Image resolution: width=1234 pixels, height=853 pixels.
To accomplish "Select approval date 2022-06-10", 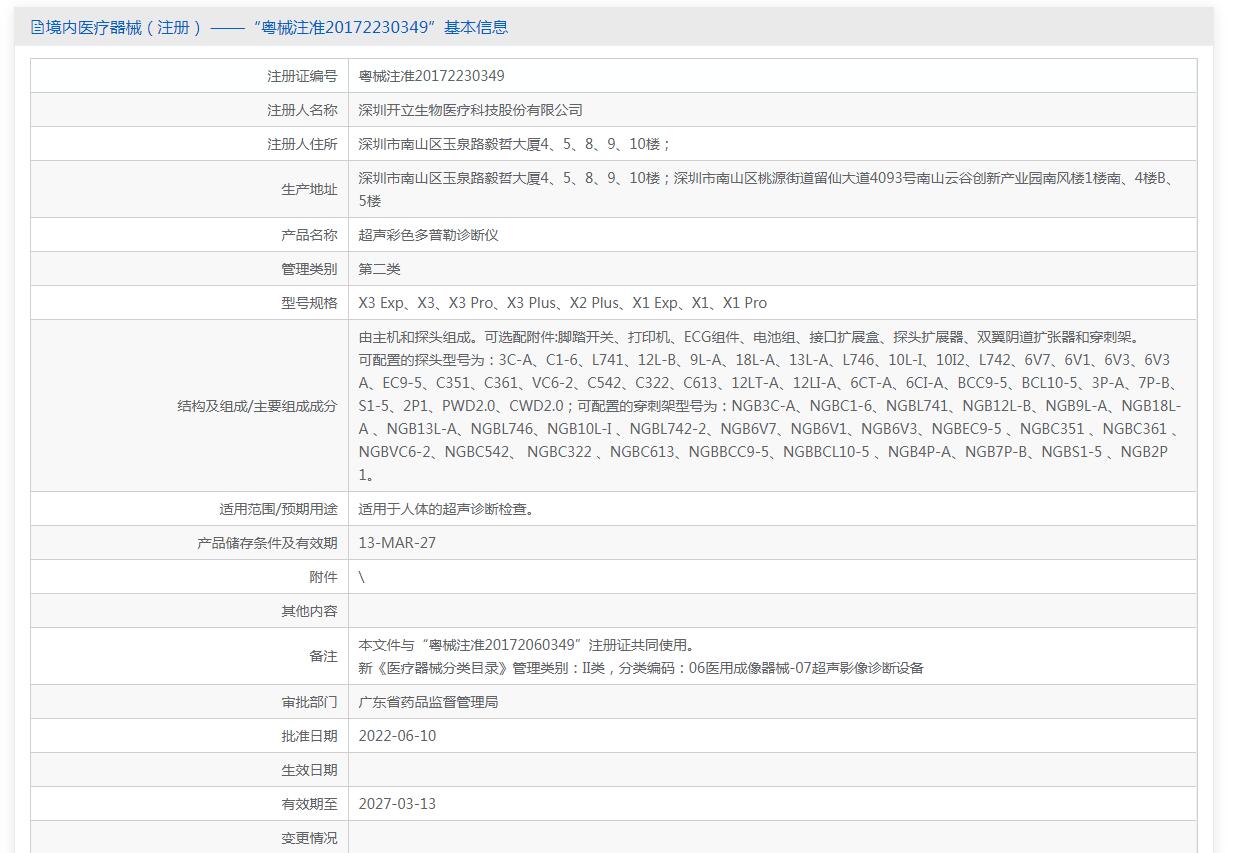I will pos(397,736).
